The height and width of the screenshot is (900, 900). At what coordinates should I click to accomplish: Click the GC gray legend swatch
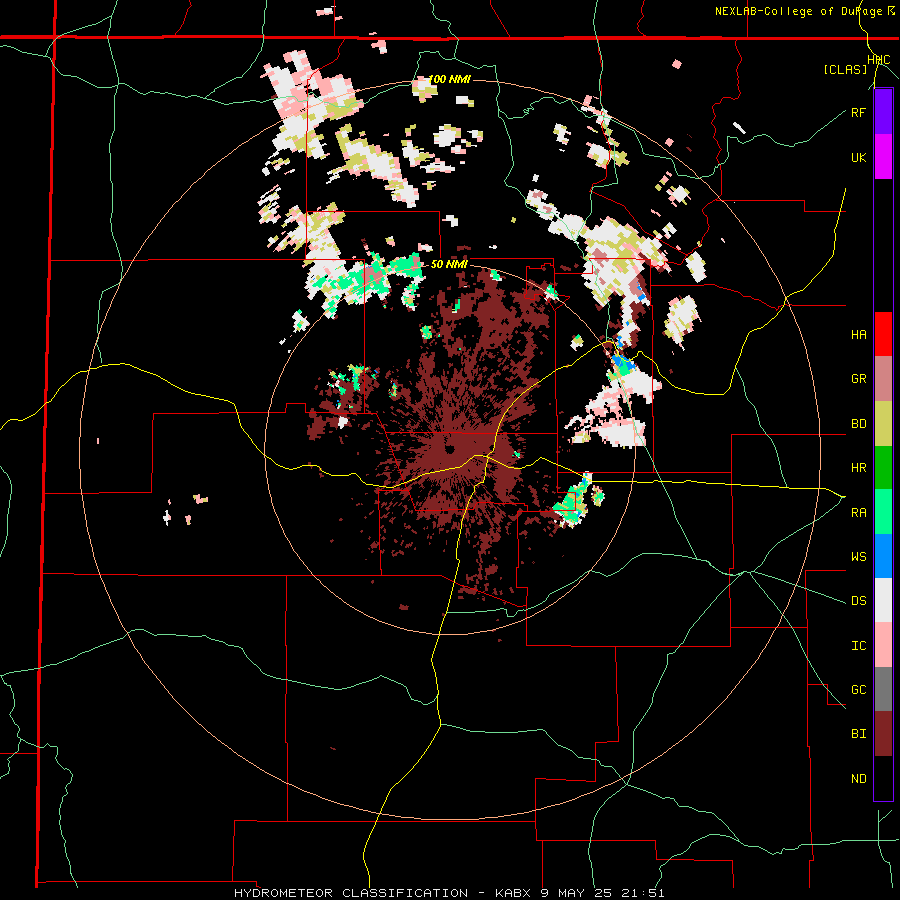[x=883, y=689]
